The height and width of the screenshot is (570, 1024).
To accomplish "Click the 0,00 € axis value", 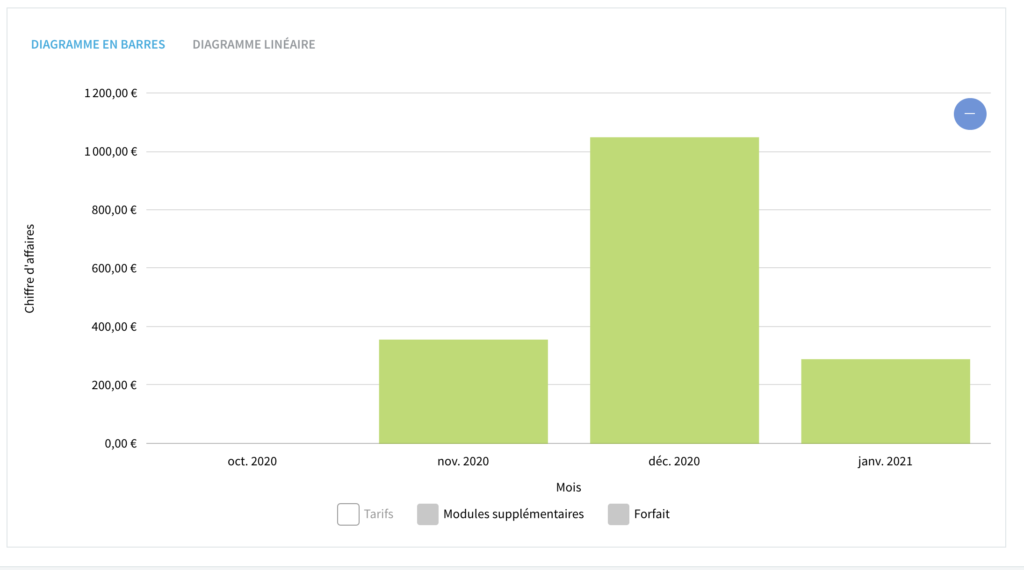I will tap(120, 443).
